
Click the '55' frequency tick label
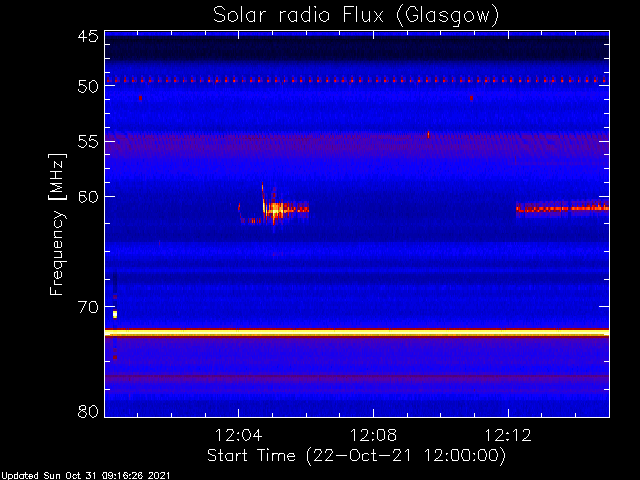pyautogui.click(x=88, y=142)
